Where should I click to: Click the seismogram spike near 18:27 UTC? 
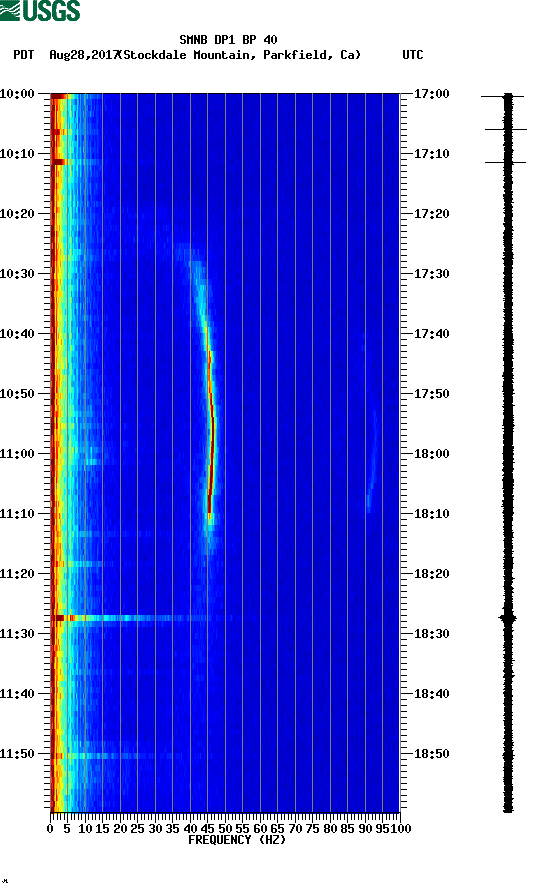click(x=508, y=618)
